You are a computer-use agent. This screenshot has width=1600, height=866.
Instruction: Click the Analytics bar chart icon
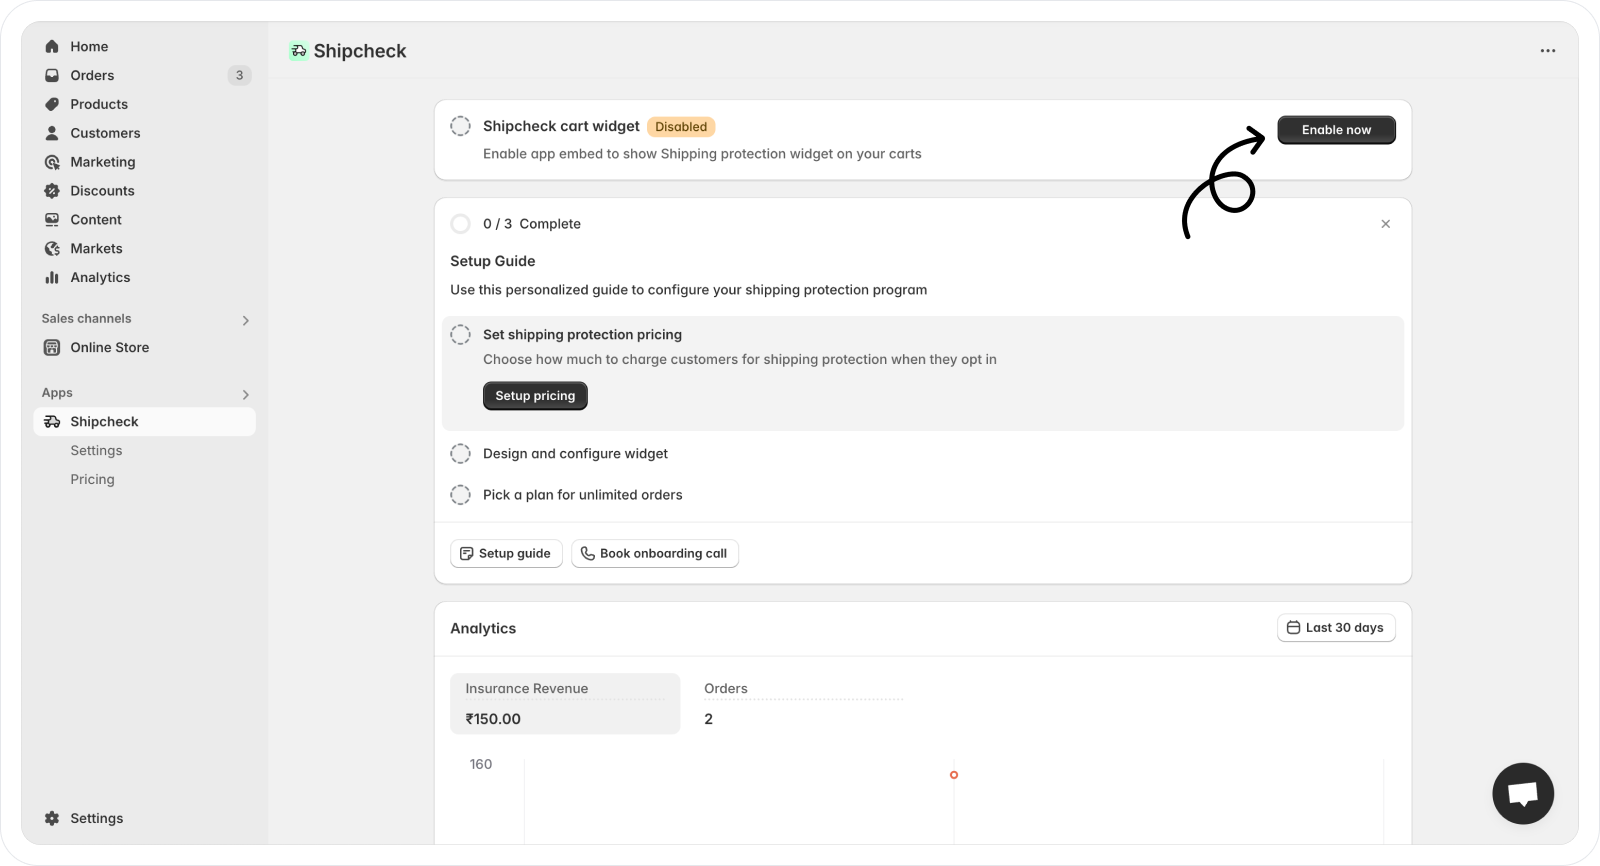(52, 278)
